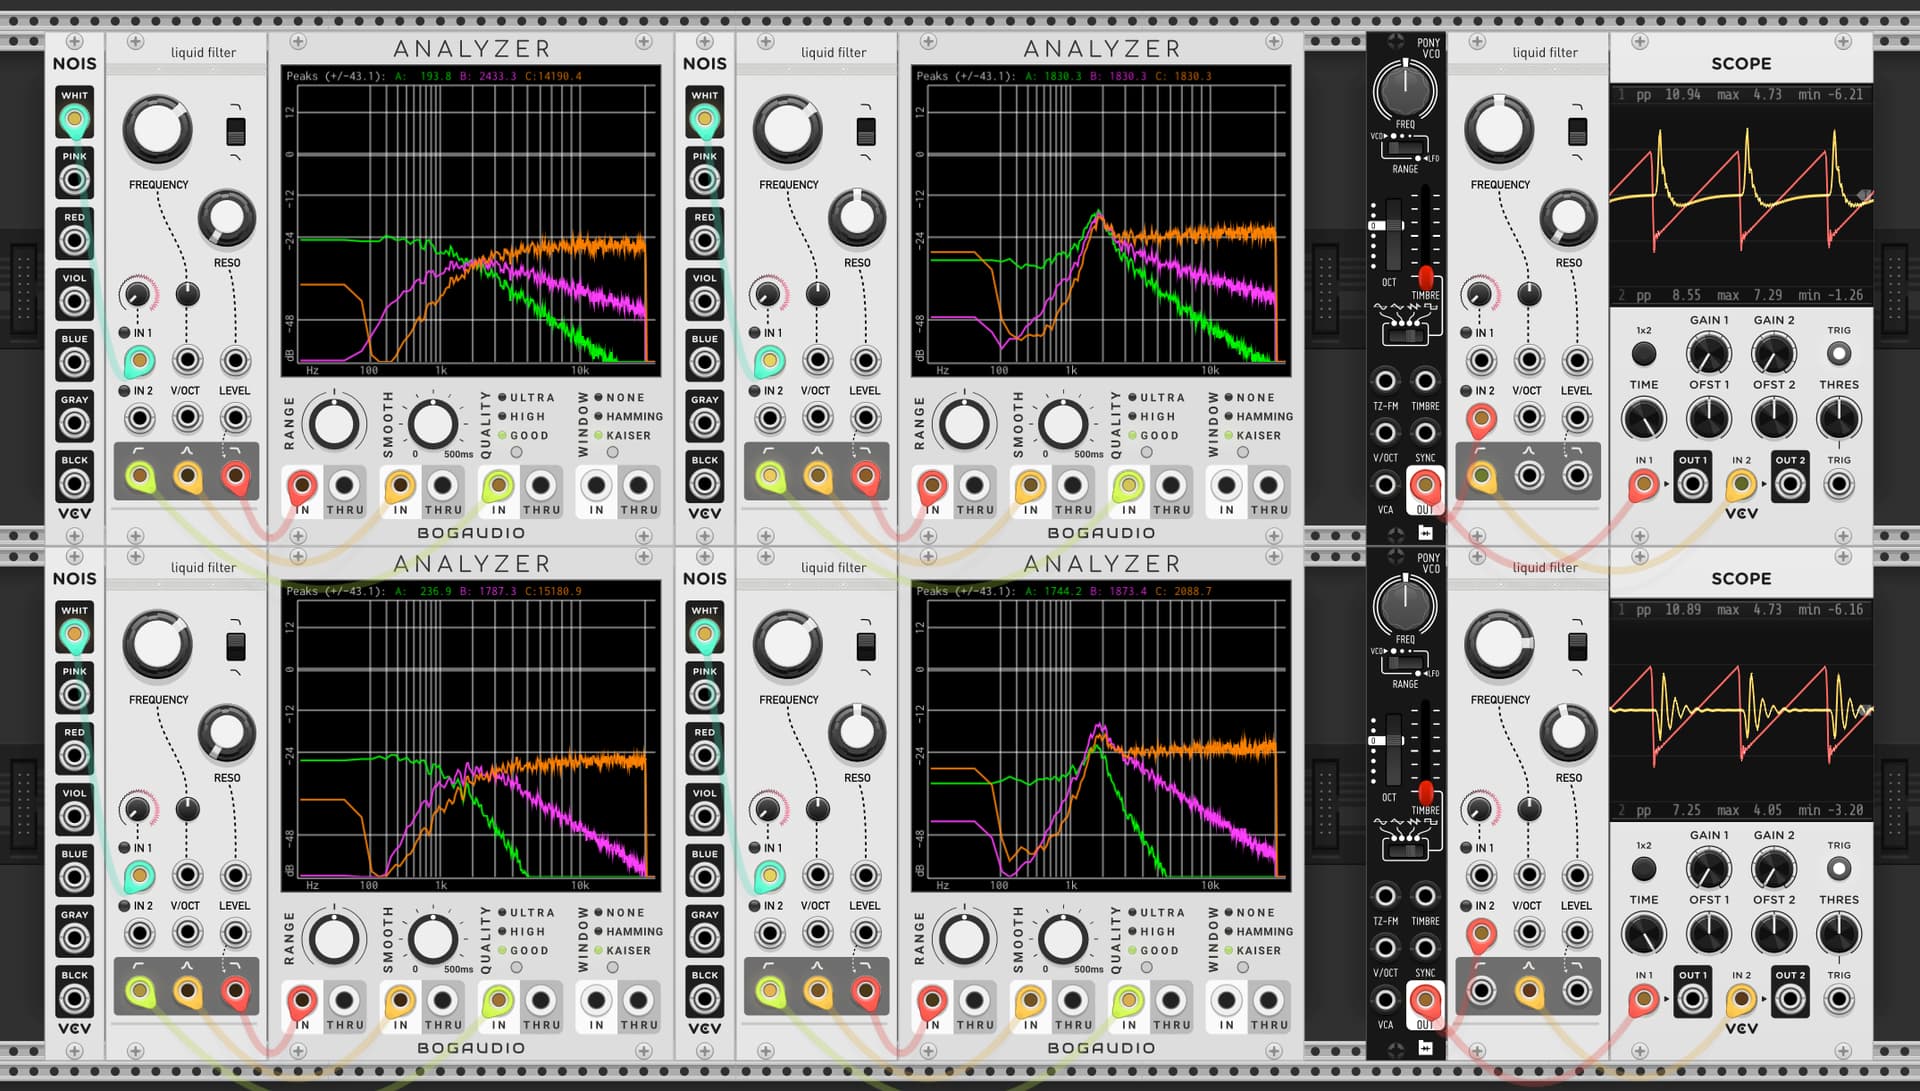Click RESO knob on bottom-left liquid filter
The width and height of the screenshot is (1920, 1091).
(227, 733)
